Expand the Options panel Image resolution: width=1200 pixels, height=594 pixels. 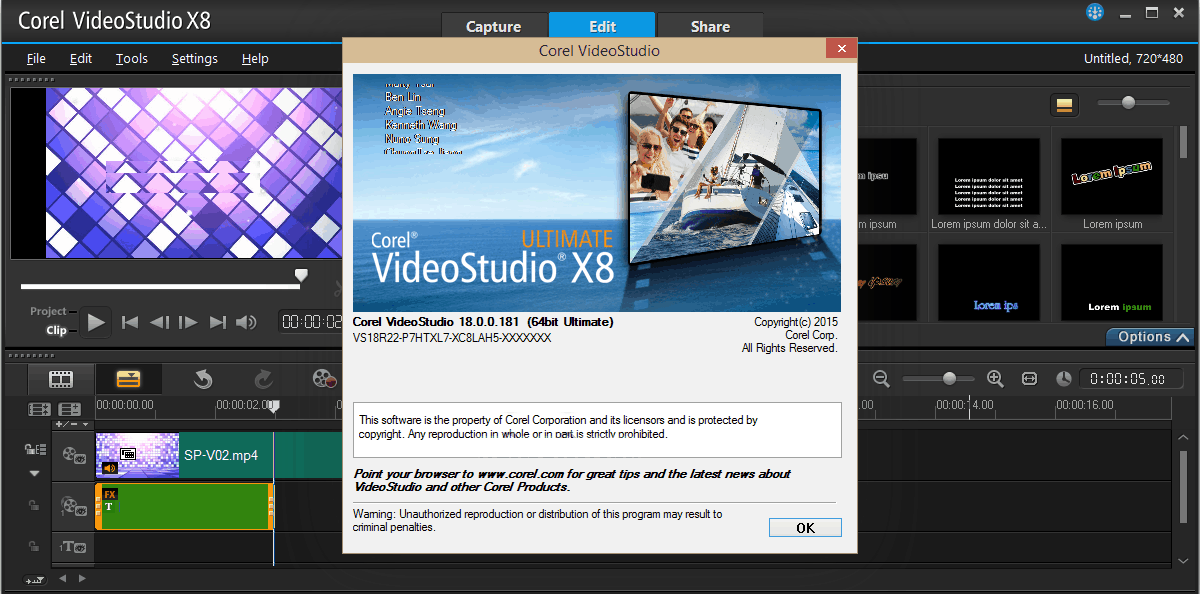[x=1150, y=337]
